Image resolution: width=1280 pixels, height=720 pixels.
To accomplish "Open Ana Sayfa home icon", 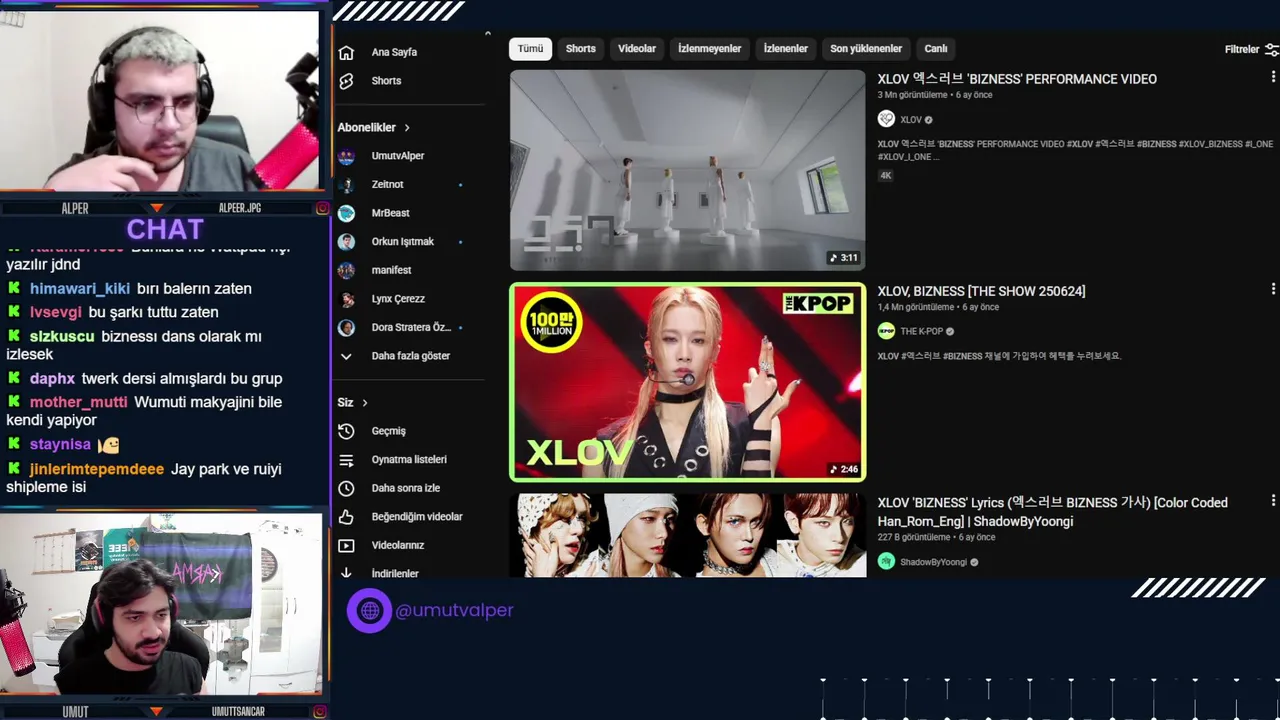I will [x=346, y=53].
